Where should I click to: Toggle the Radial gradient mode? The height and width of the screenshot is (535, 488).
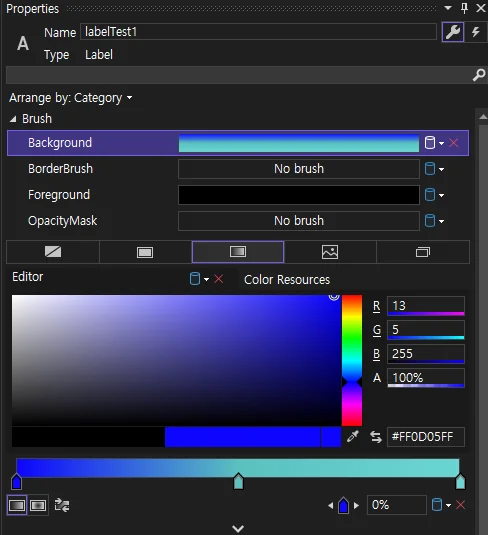pos(38,505)
